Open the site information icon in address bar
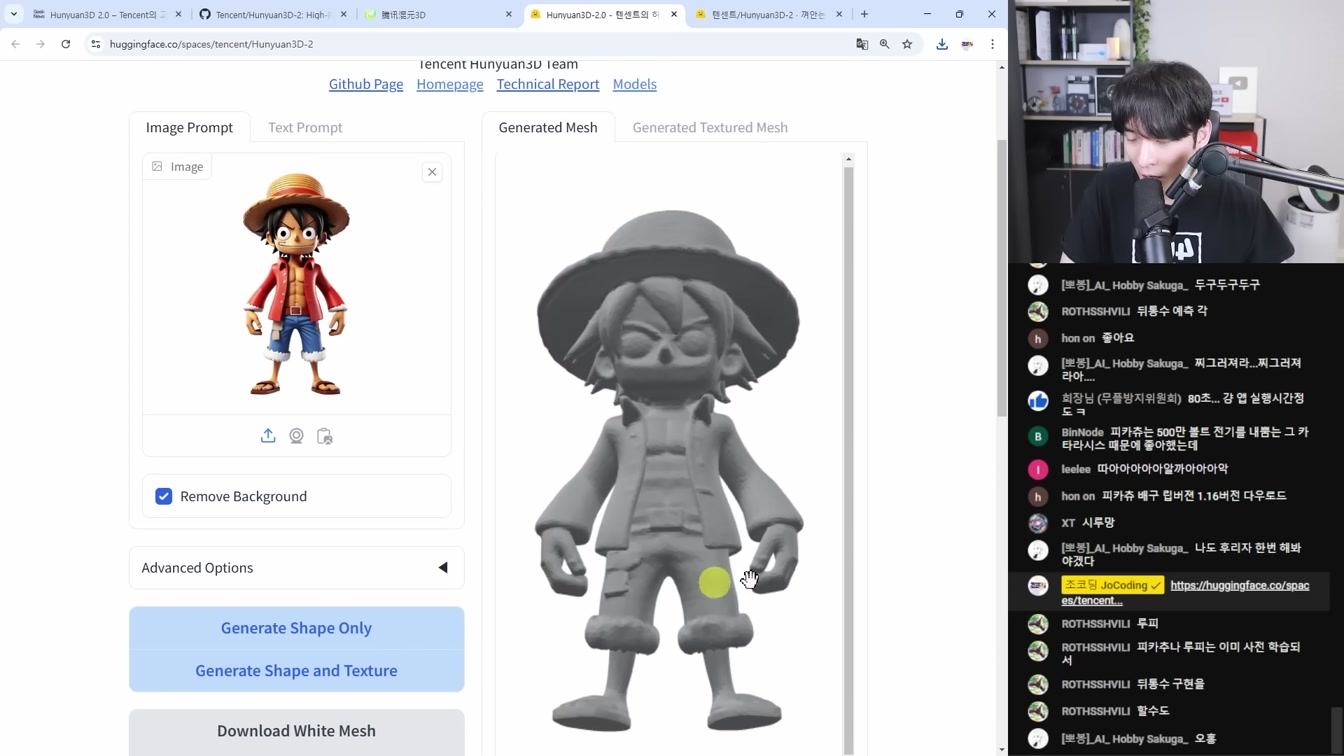 (96, 44)
